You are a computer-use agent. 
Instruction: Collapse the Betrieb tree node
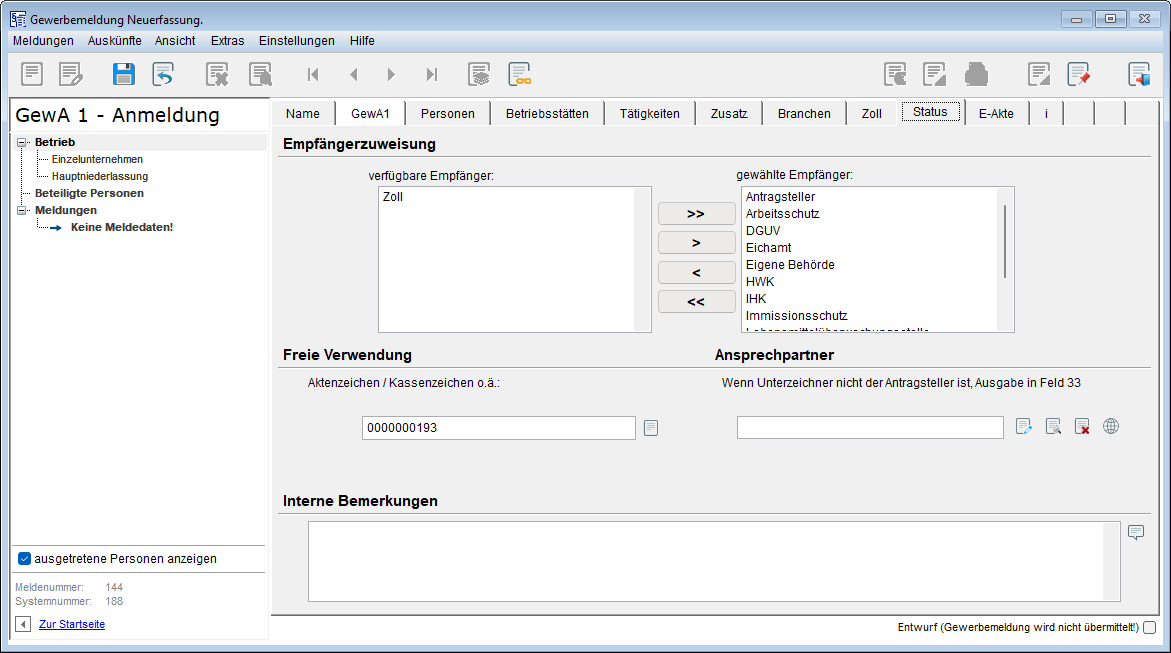(22, 143)
